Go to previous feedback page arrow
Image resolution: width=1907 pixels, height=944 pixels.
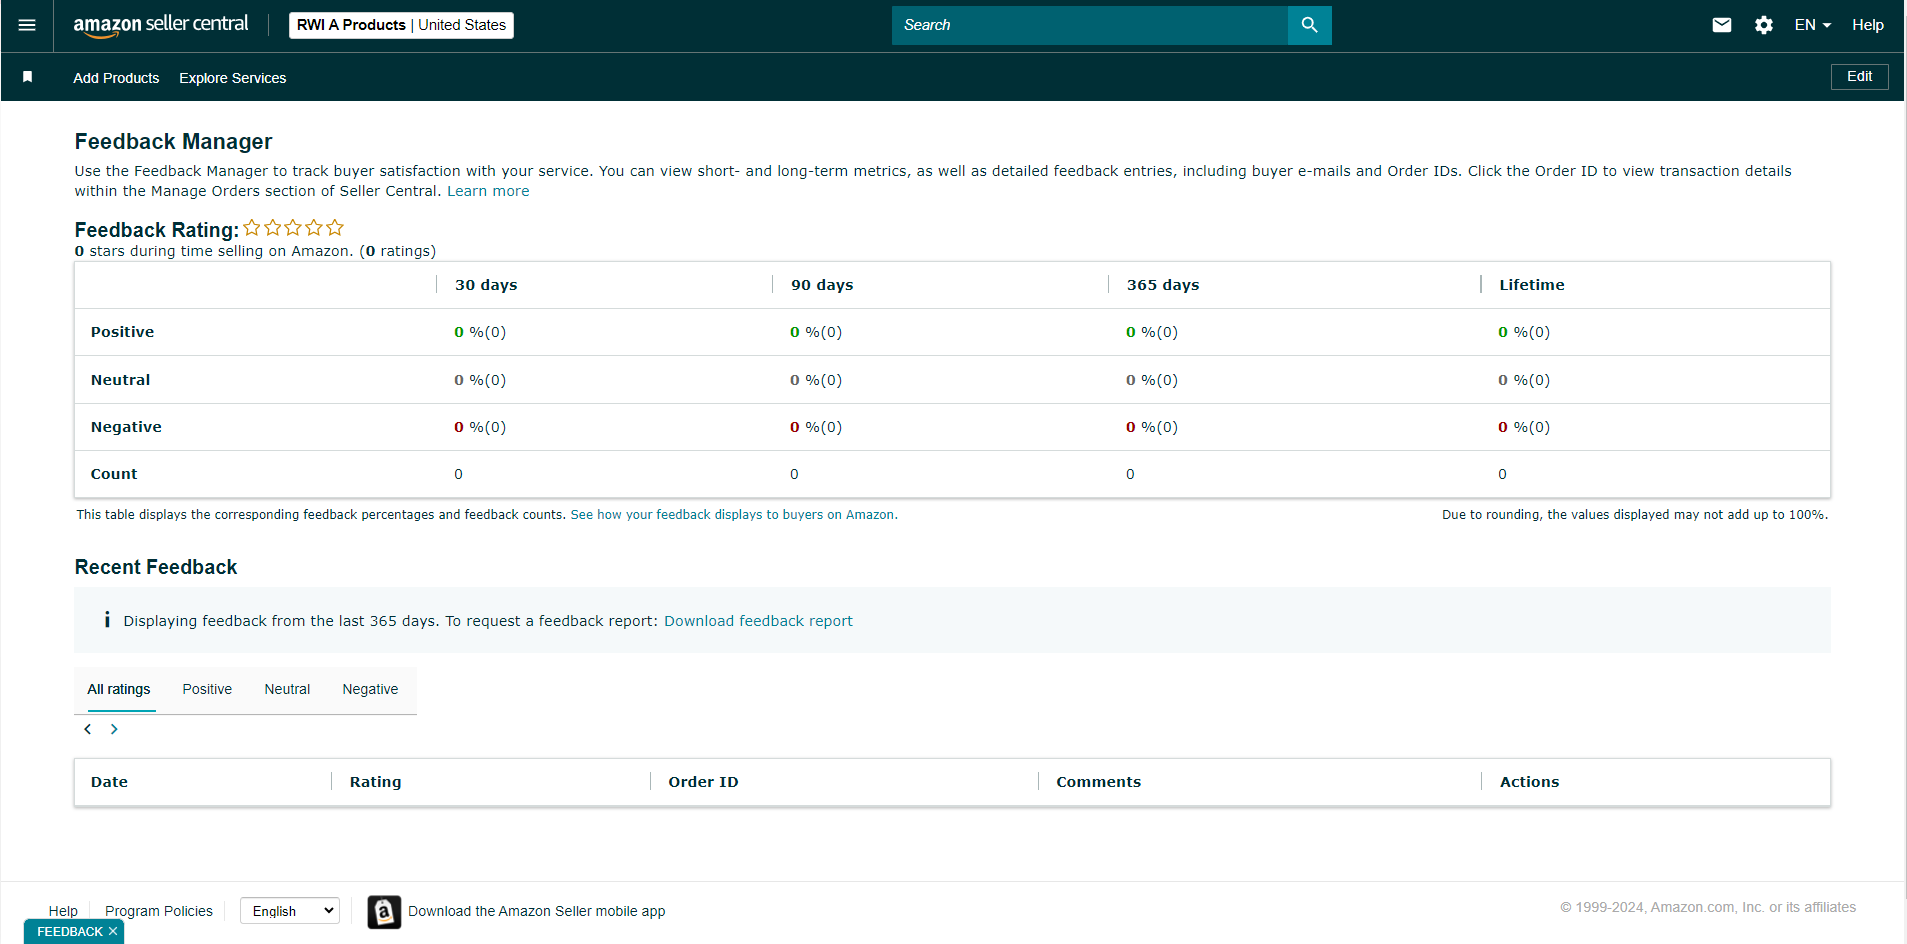(88, 729)
